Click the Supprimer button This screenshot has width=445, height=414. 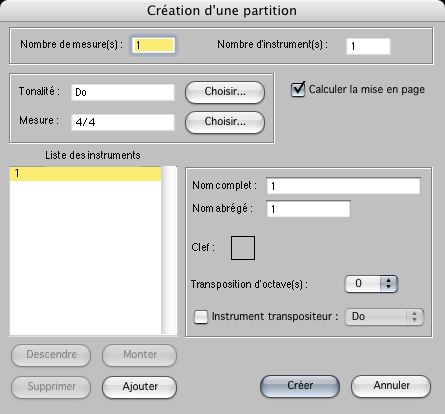click(51, 387)
